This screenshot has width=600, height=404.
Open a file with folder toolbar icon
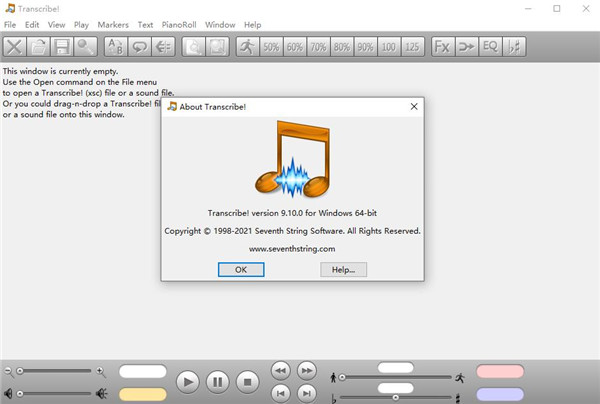(x=38, y=47)
